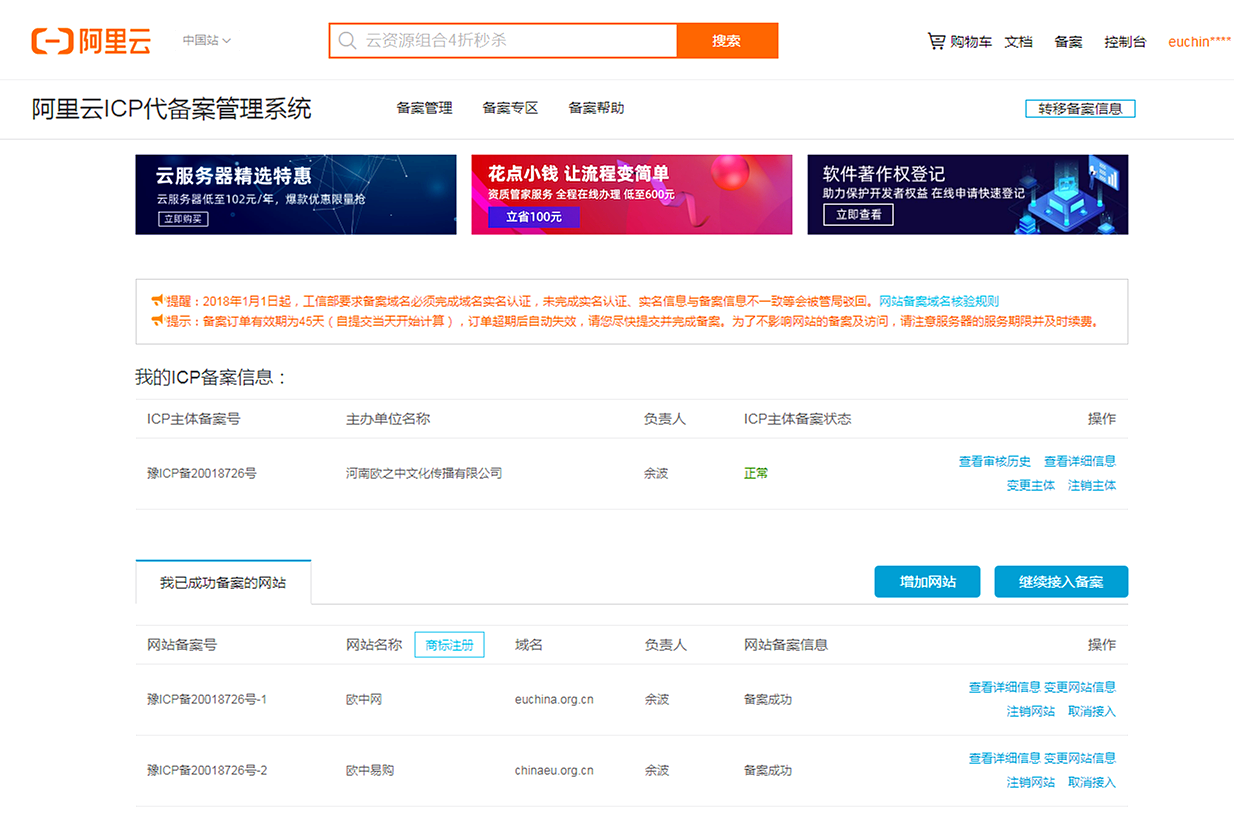Click 查看详细信息 for chinaeu.org.cn
Image resolution: width=1234 pixels, height=831 pixels.
tap(1004, 758)
